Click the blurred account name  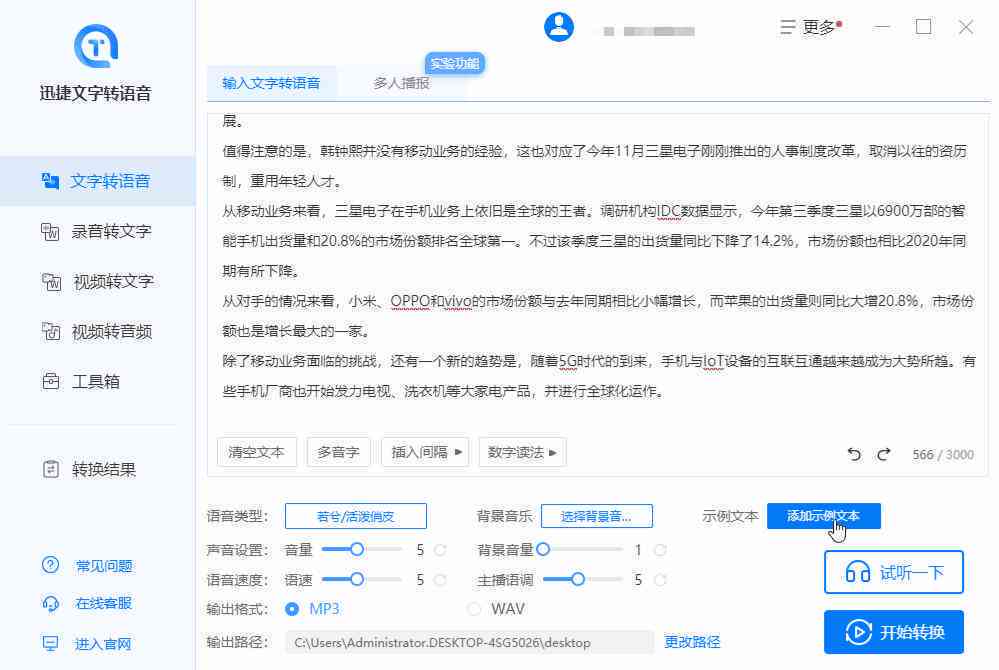(649, 31)
